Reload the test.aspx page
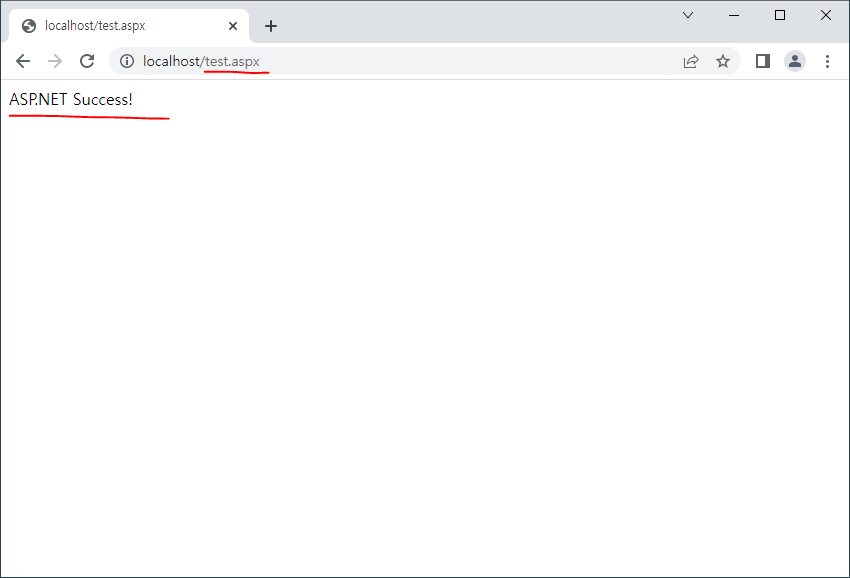The image size is (850, 578). tap(87, 61)
